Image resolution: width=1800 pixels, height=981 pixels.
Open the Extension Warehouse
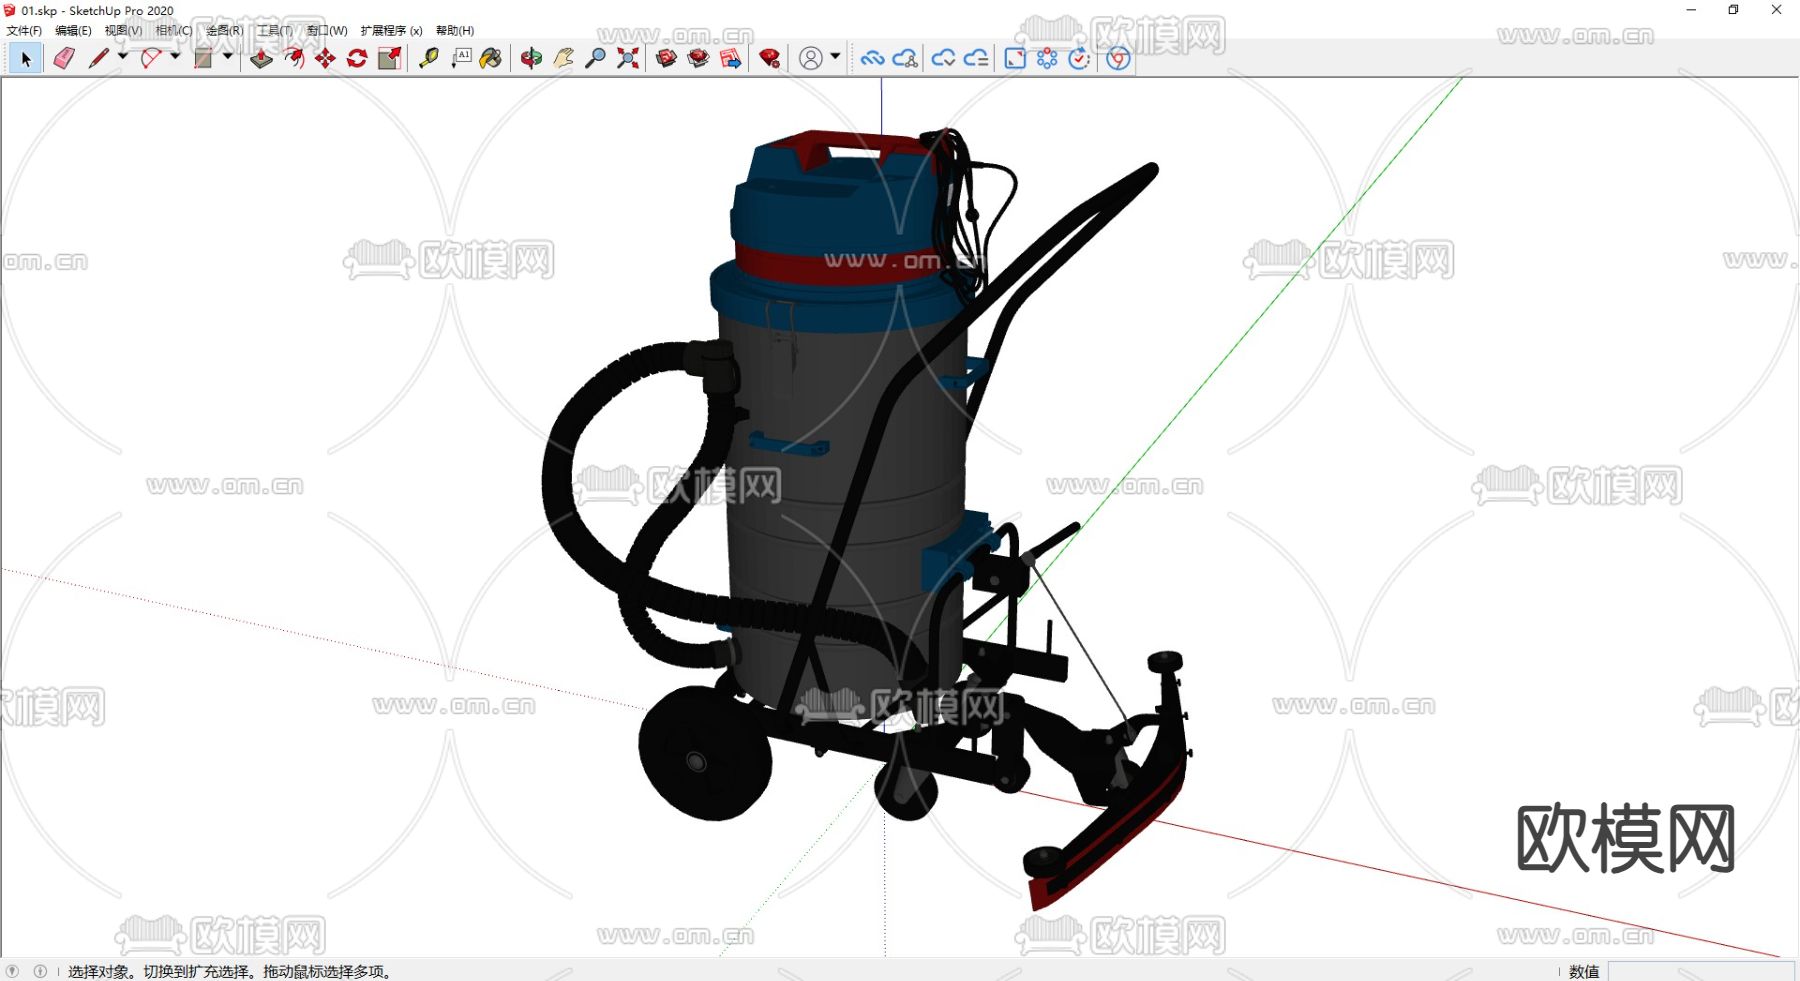(x=769, y=59)
